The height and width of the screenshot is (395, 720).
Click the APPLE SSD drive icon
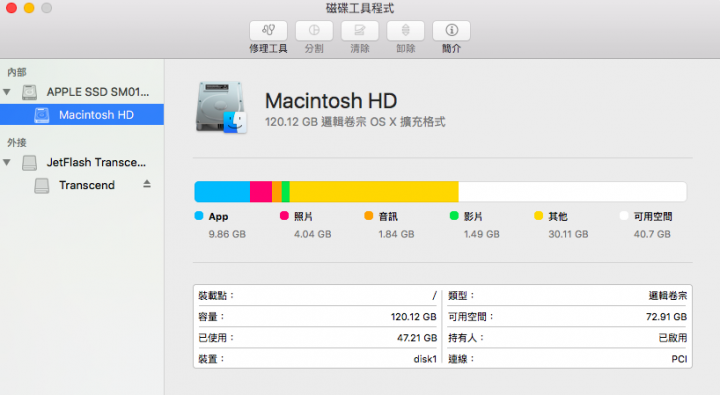point(29,92)
